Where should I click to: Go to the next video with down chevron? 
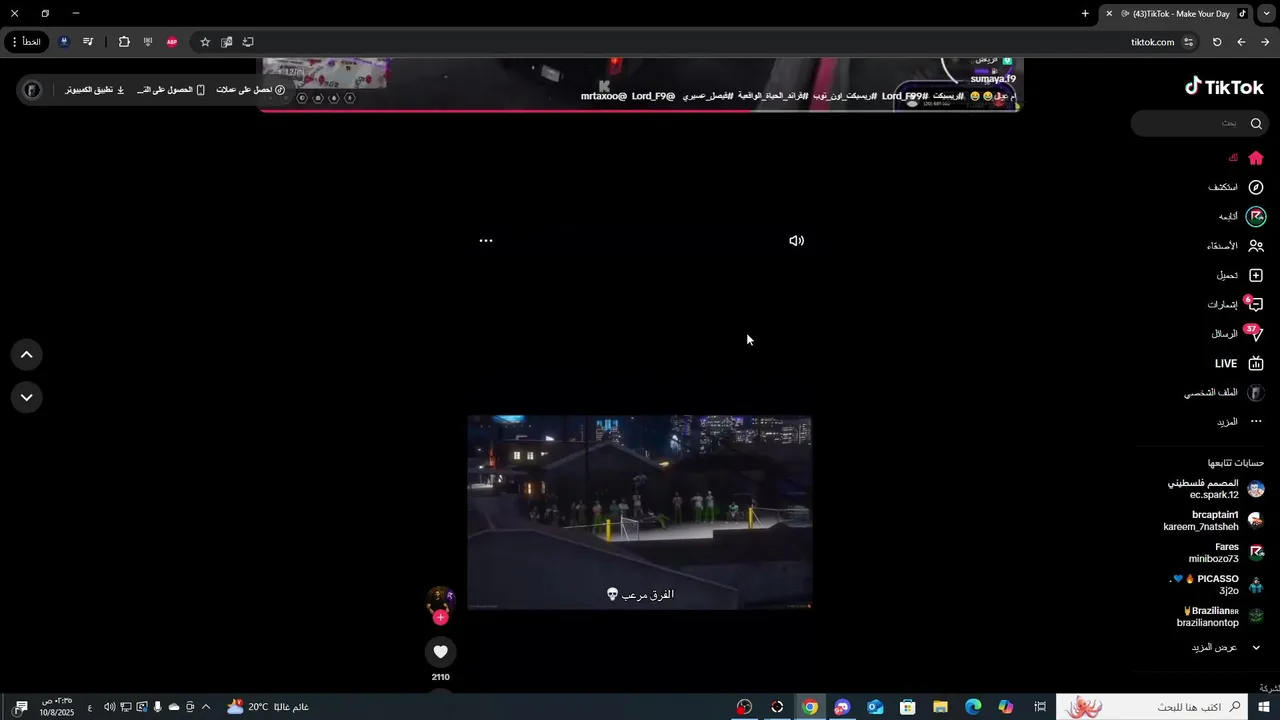(27, 397)
